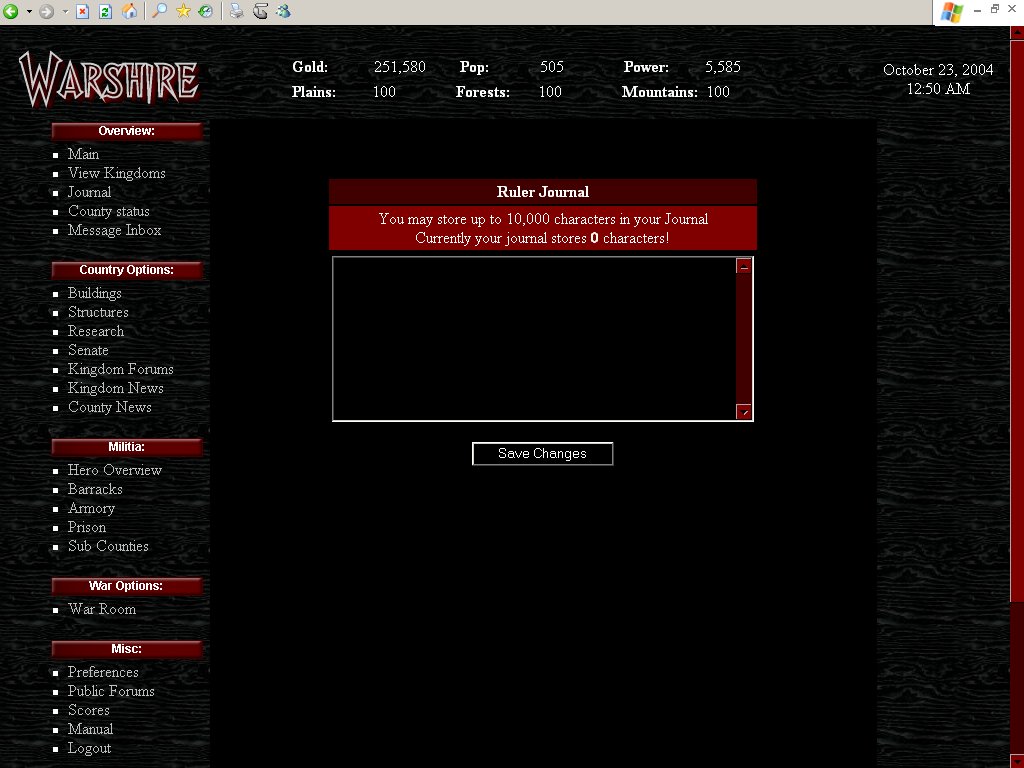Expand the Back button history dropdown arrow
This screenshot has height=768, width=1024.
[29, 12]
